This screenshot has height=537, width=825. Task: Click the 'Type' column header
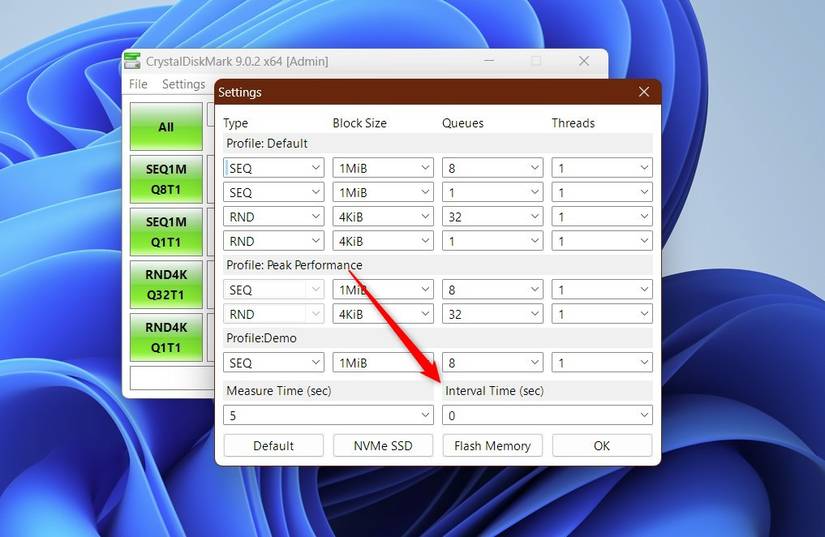[235, 124]
